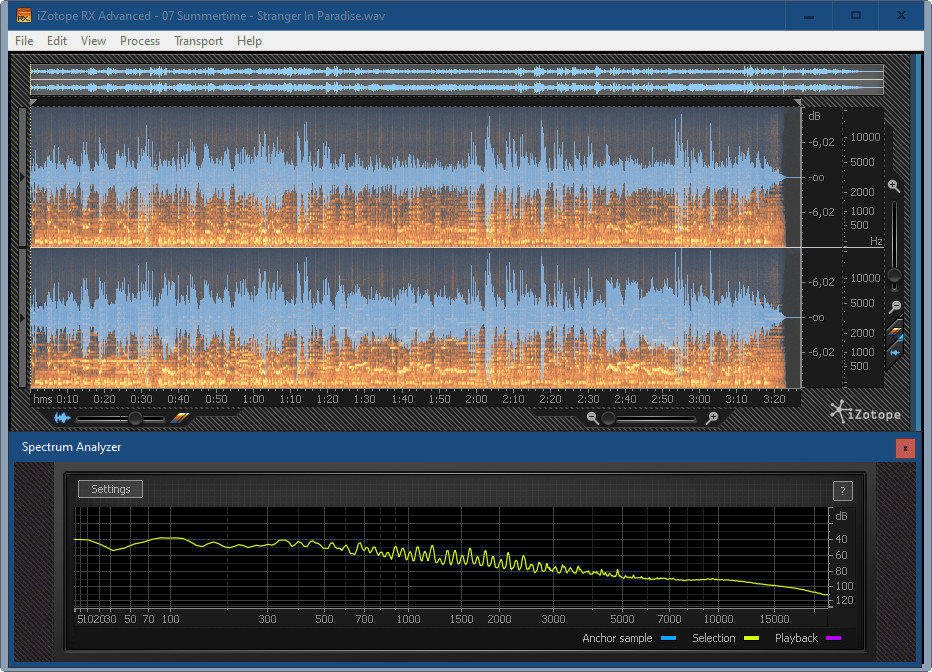Open the Edit menu

56,41
